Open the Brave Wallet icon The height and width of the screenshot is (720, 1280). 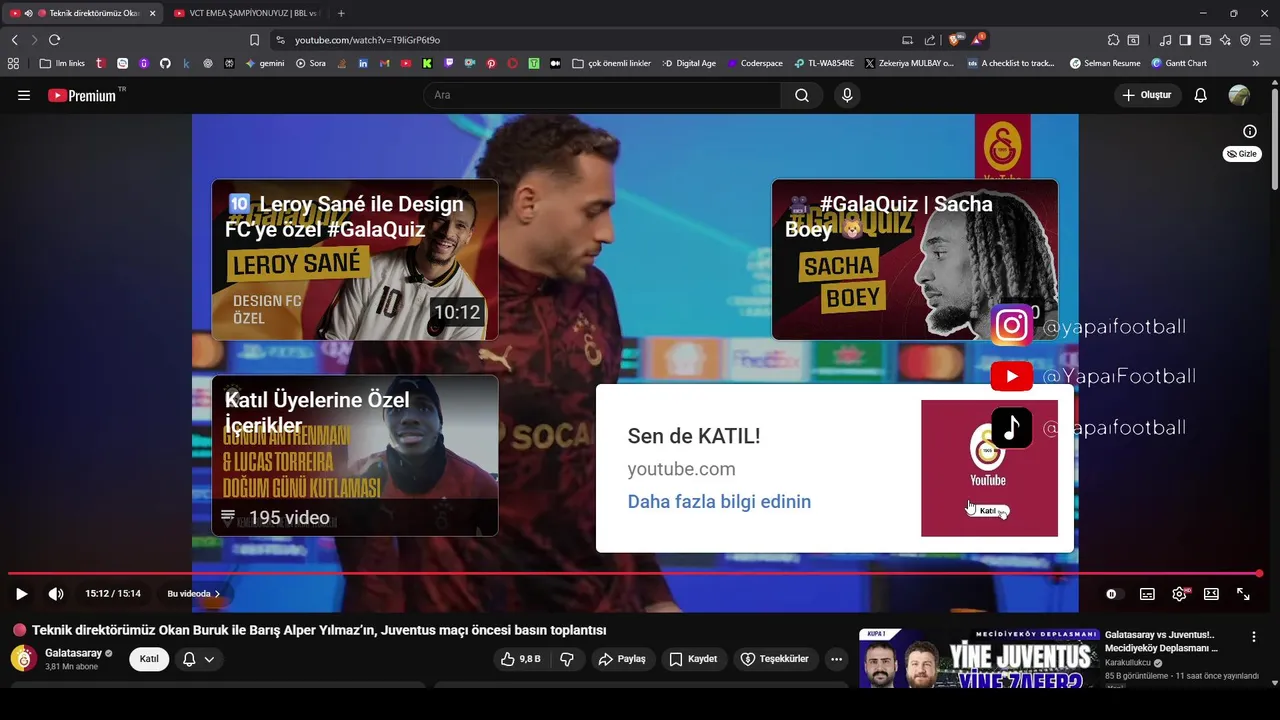click(x=1205, y=40)
